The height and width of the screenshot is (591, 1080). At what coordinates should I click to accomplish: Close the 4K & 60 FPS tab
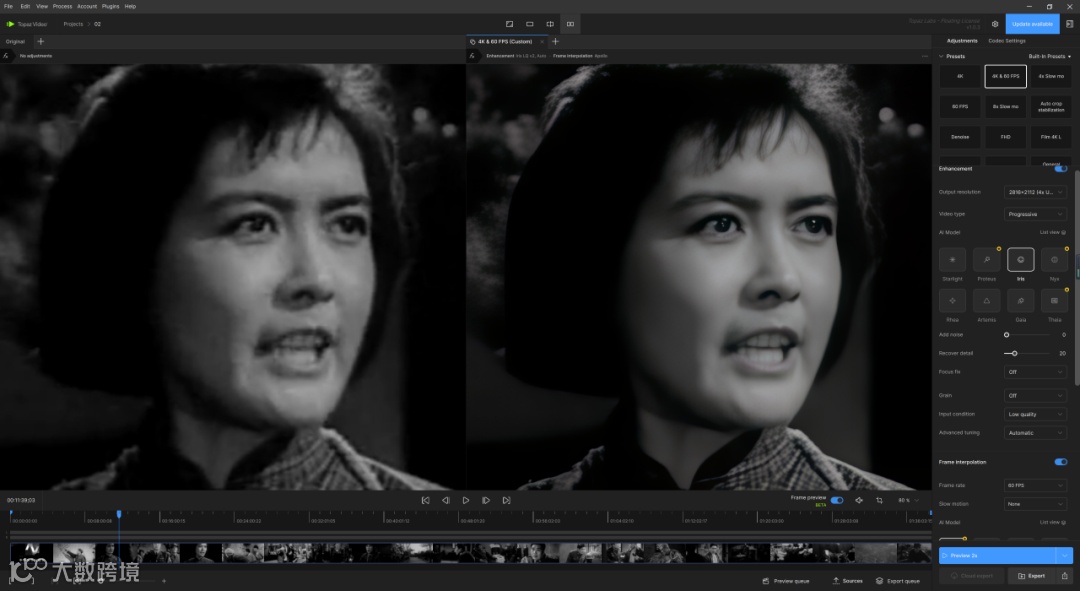click(542, 41)
